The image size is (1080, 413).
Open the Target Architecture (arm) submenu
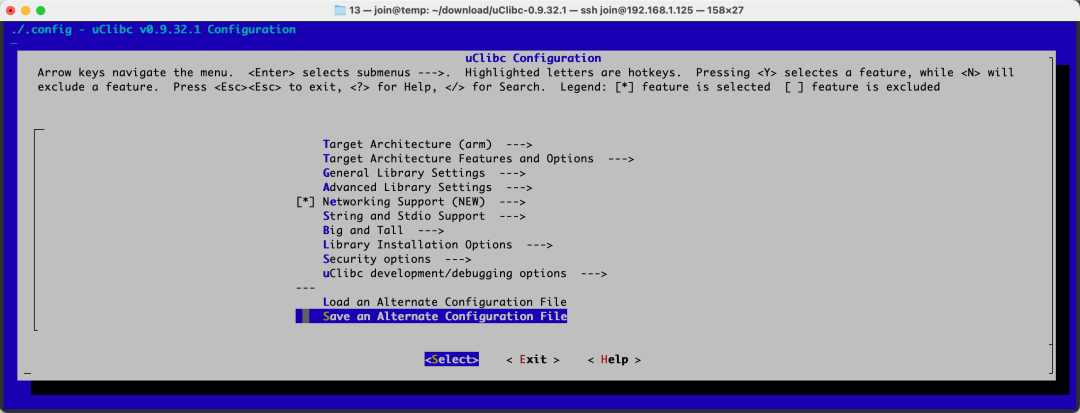coord(427,145)
